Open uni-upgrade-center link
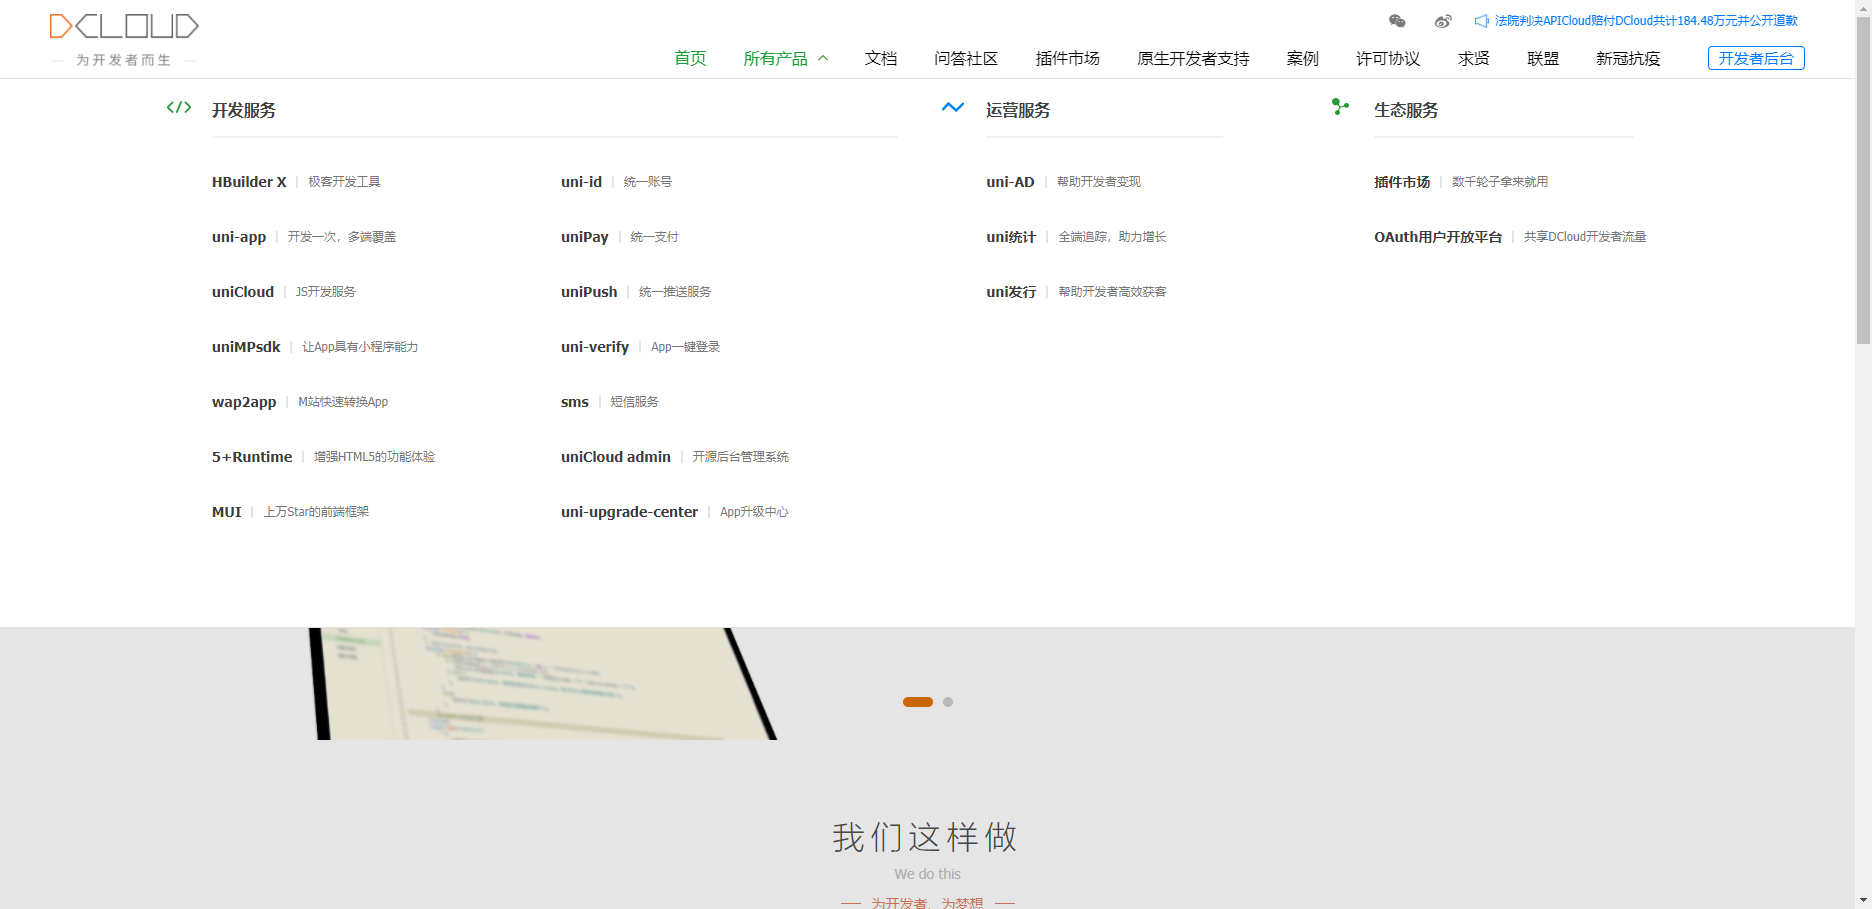 (x=630, y=512)
